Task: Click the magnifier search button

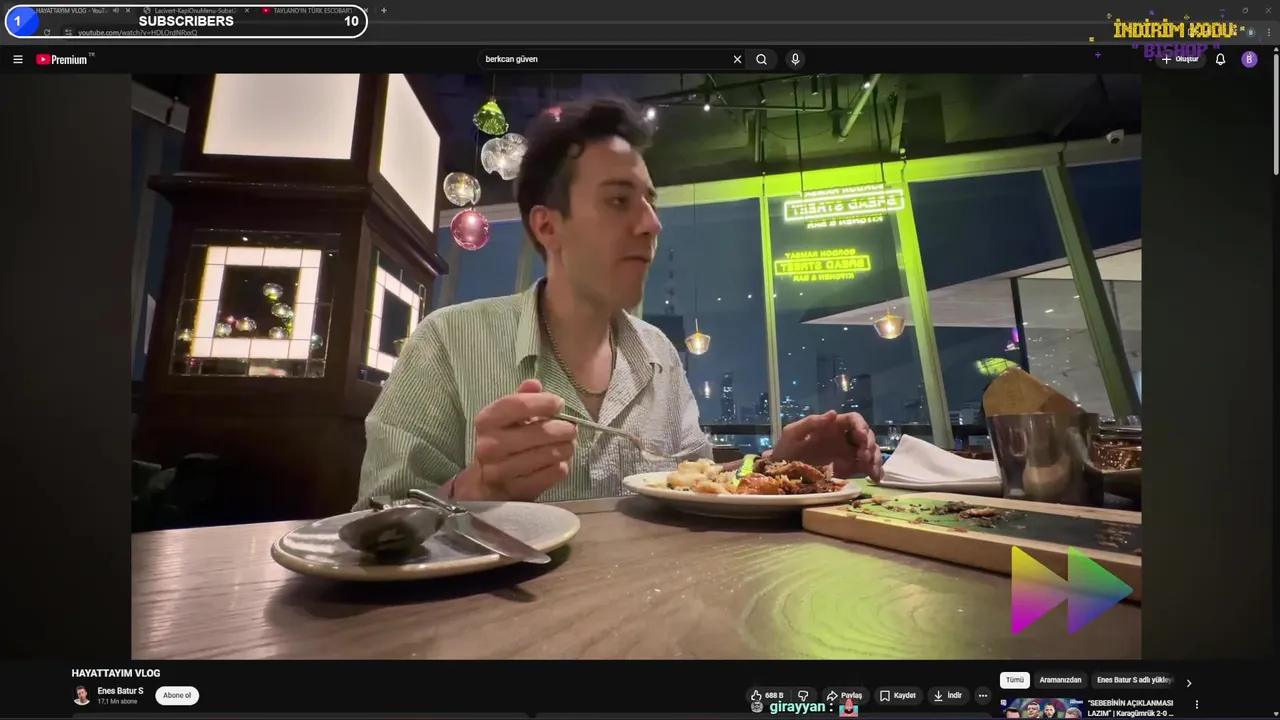Action: coord(761,59)
